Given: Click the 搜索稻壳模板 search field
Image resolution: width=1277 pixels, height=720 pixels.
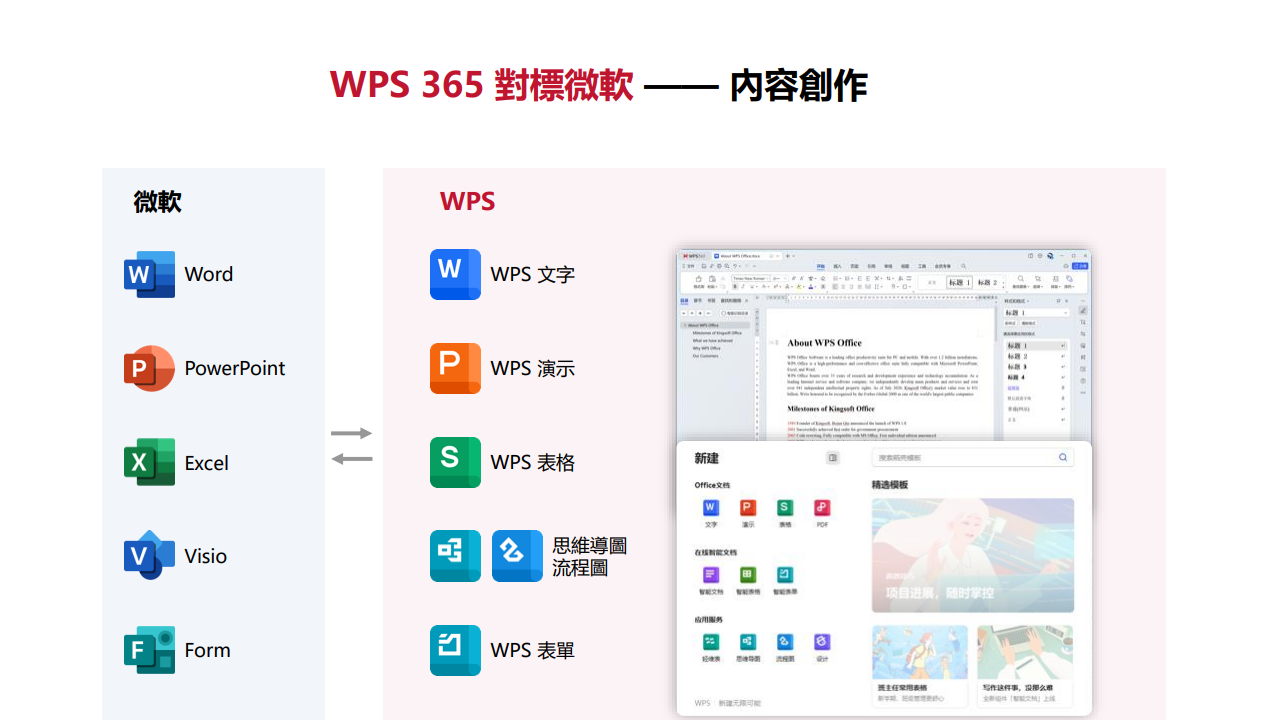Looking at the screenshot, I should [x=972, y=457].
